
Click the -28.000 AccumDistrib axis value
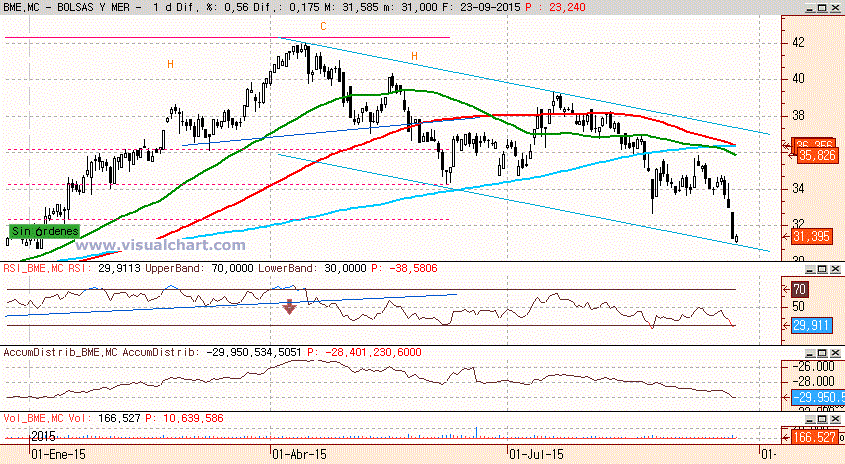pos(813,382)
